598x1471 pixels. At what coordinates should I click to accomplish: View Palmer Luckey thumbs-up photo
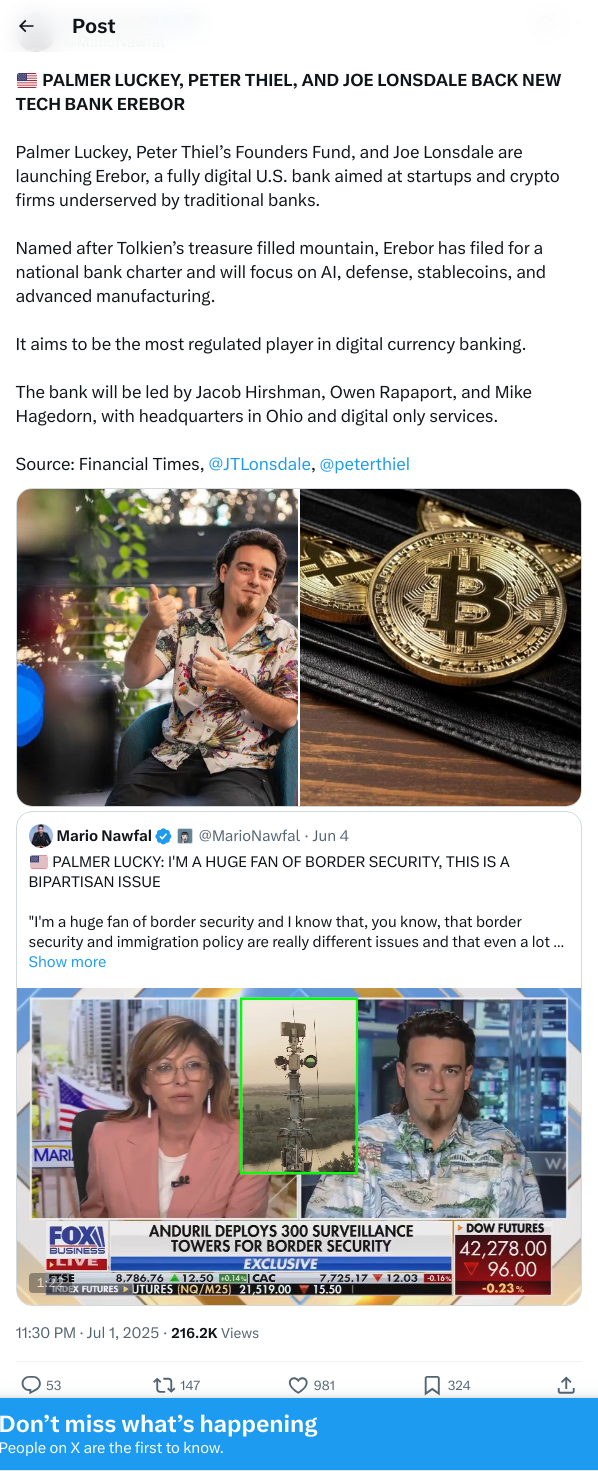click(157, 647)
